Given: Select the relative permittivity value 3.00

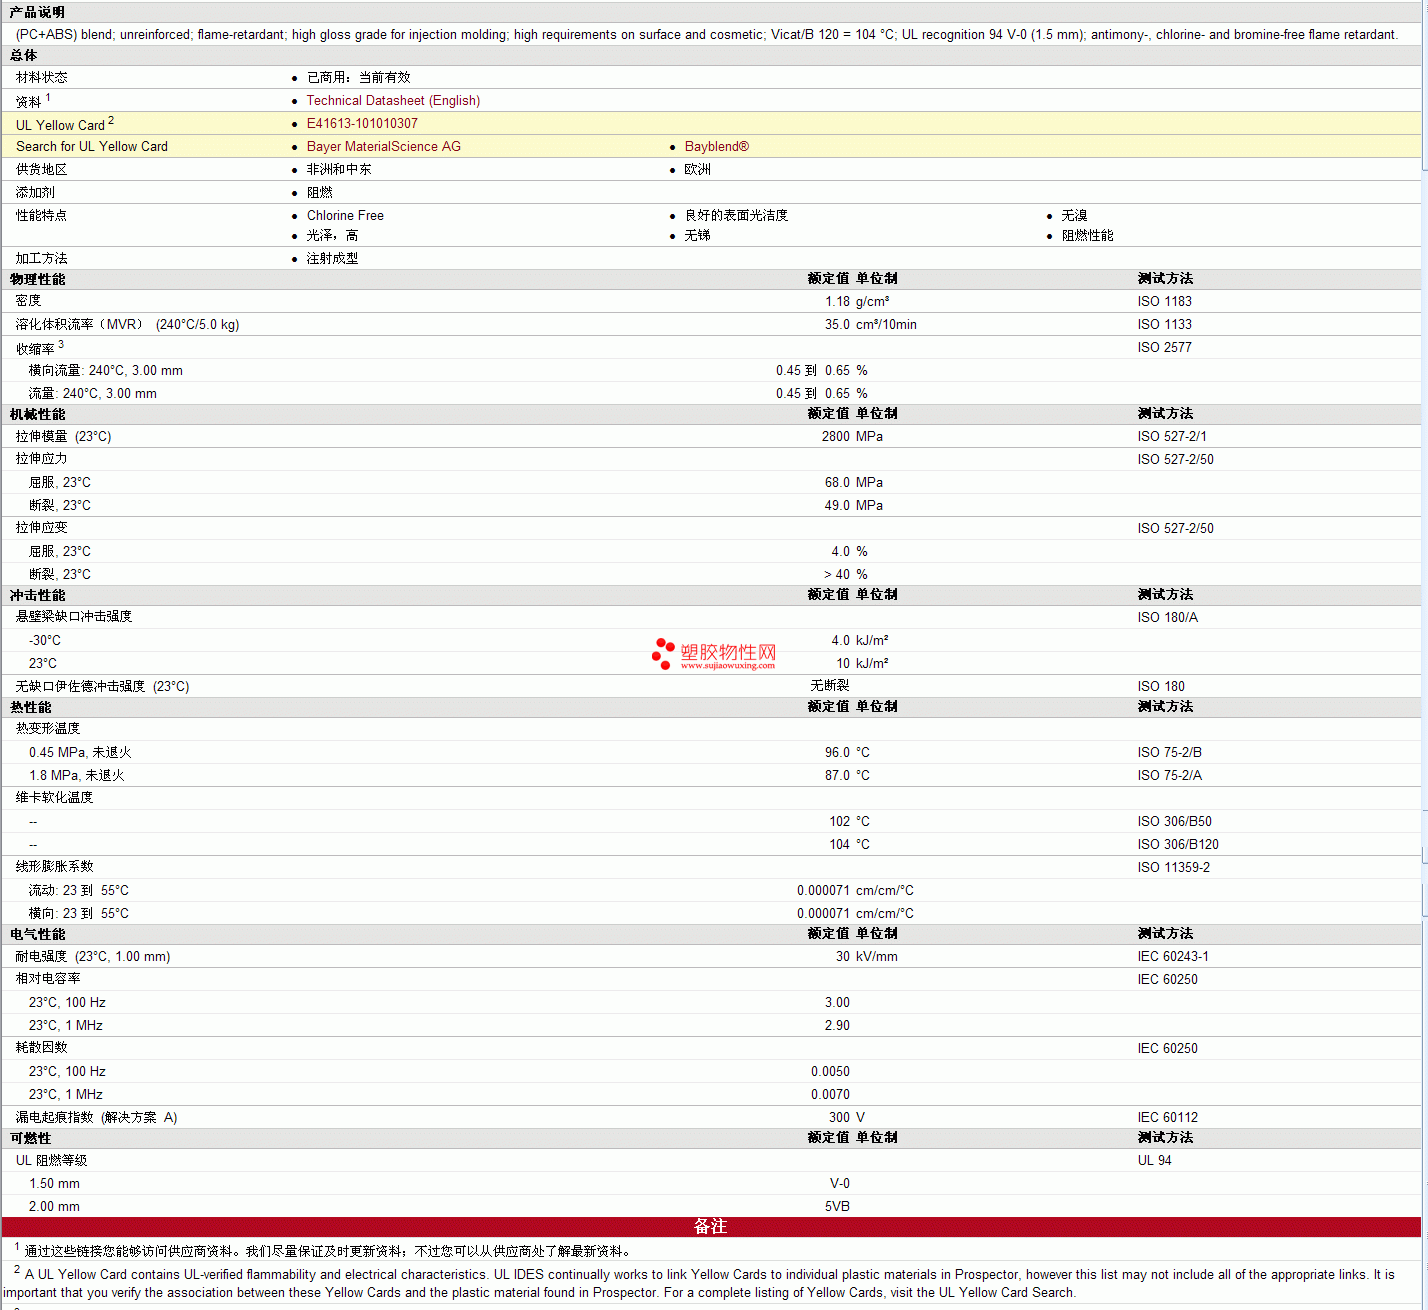Looking at the screenshot, I should click(x=838, y=1003).
